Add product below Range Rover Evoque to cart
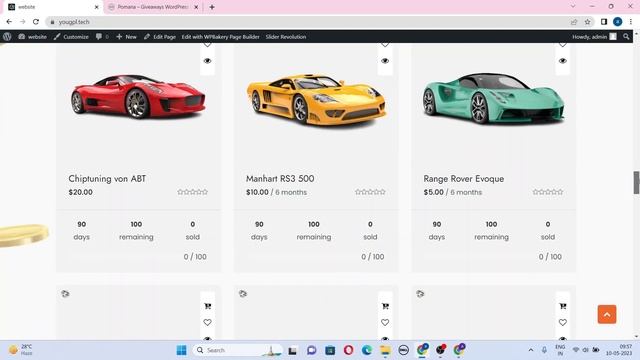The width and height of the screenshot is (640, 360). (562, 306)
